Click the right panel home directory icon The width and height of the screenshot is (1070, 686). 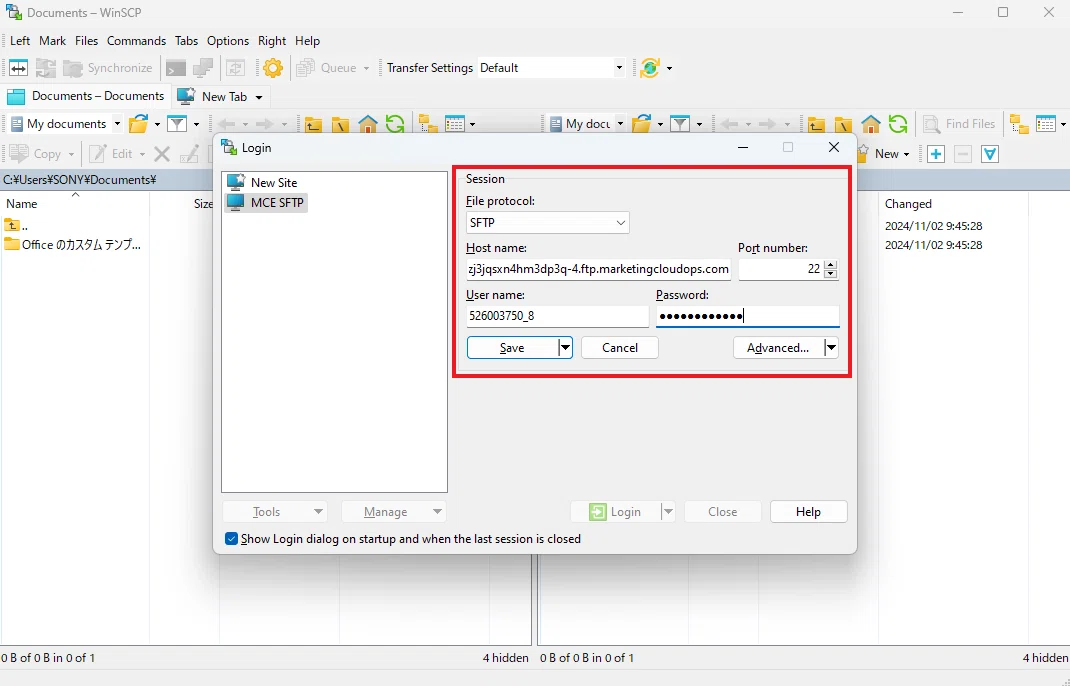pos(871,124)
